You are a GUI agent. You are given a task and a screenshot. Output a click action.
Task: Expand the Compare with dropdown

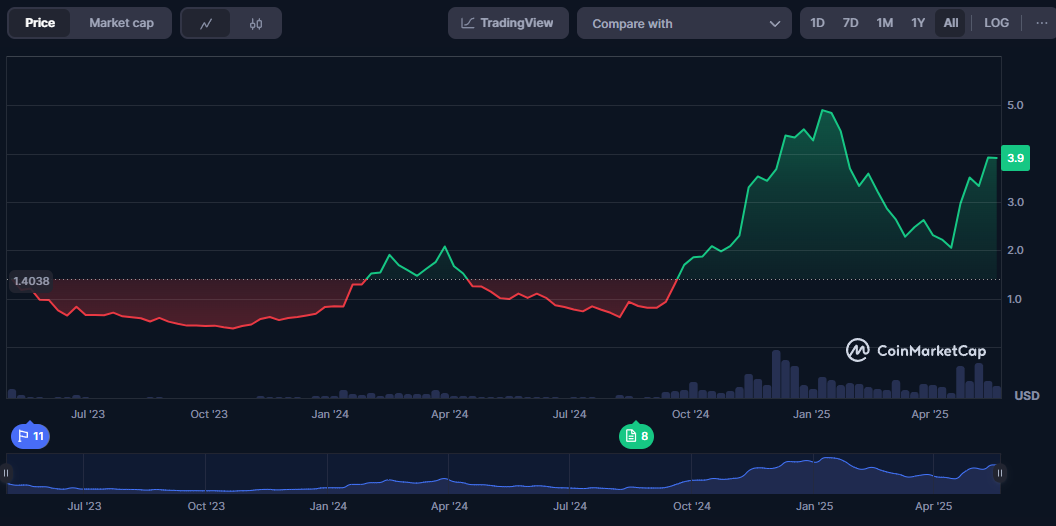pyautogui.click(x=684, y=23)
